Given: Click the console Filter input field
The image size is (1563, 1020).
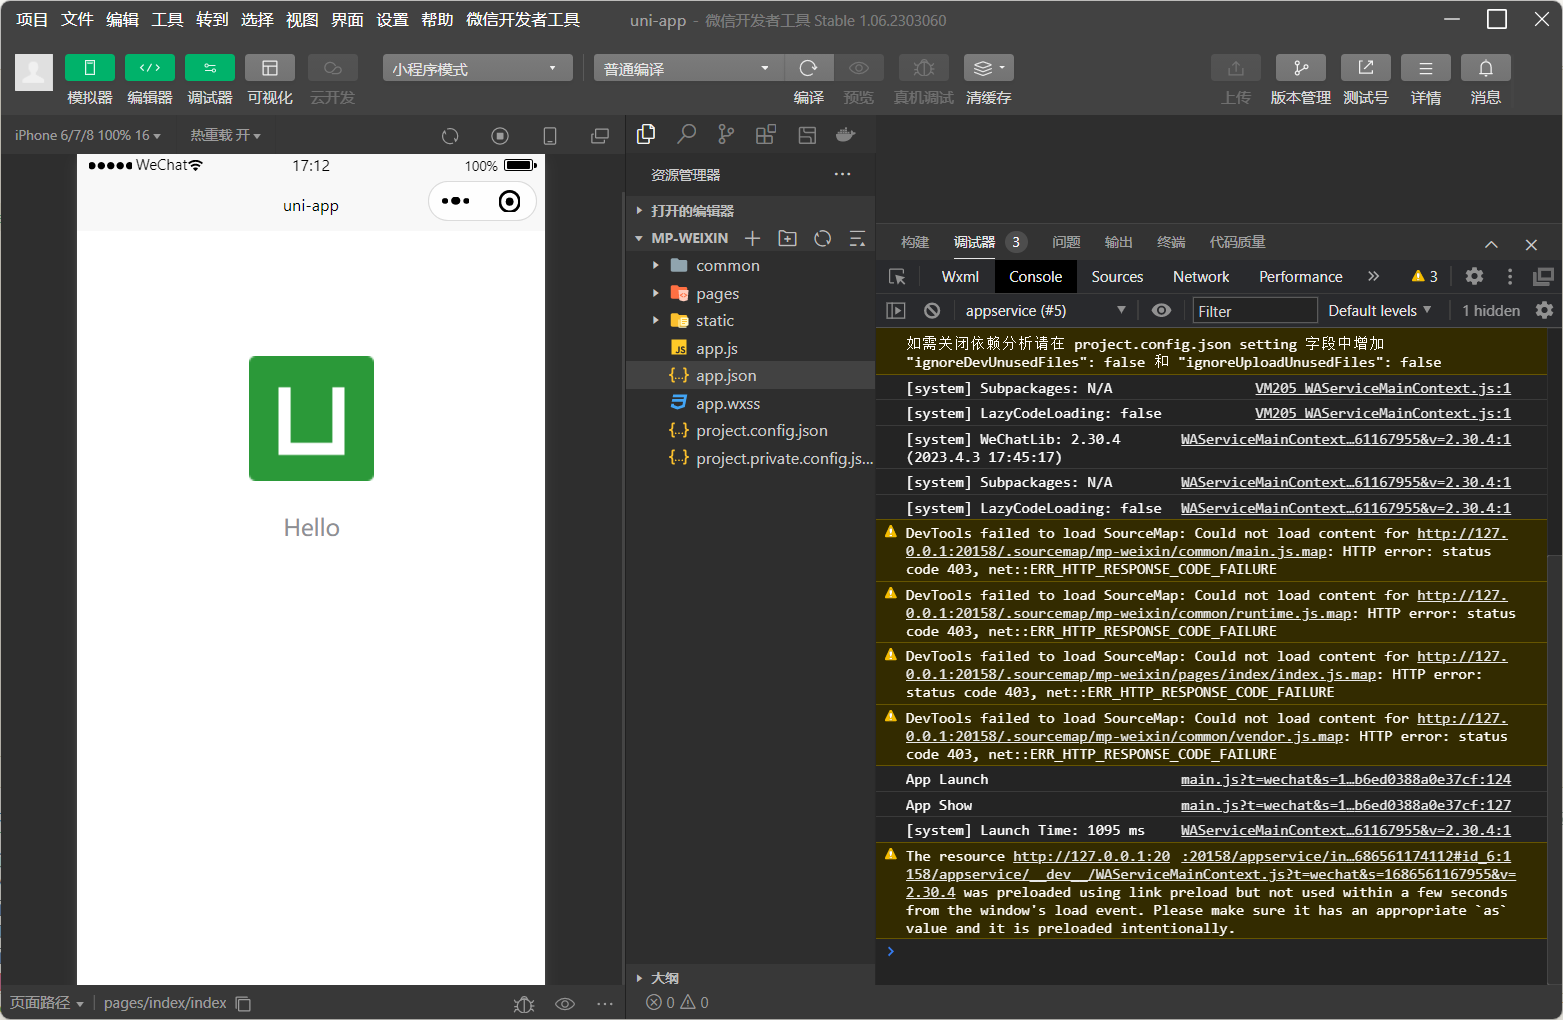Looking at the screenshot, I should [1254, 311].
